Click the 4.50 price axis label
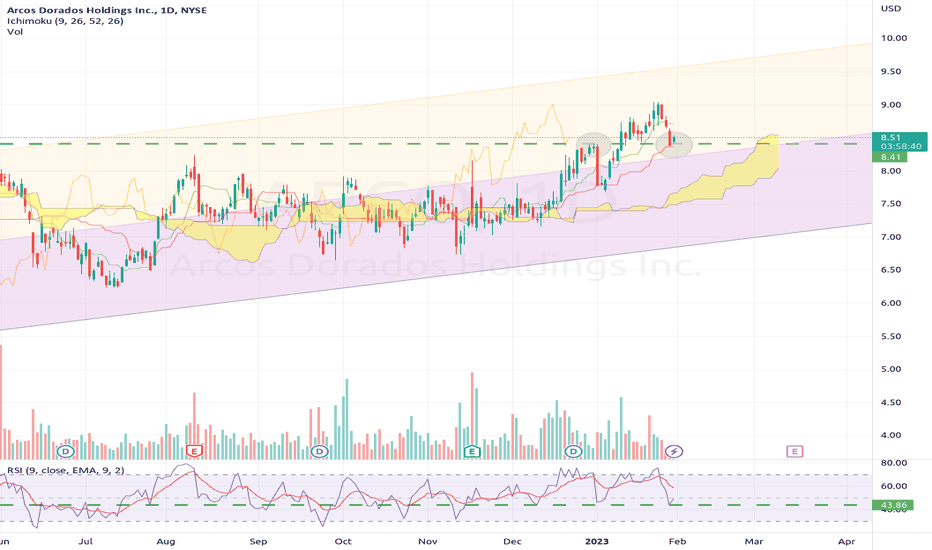This screenshot has height=550, width=932. pyautogui.click(x=891, y=402)
